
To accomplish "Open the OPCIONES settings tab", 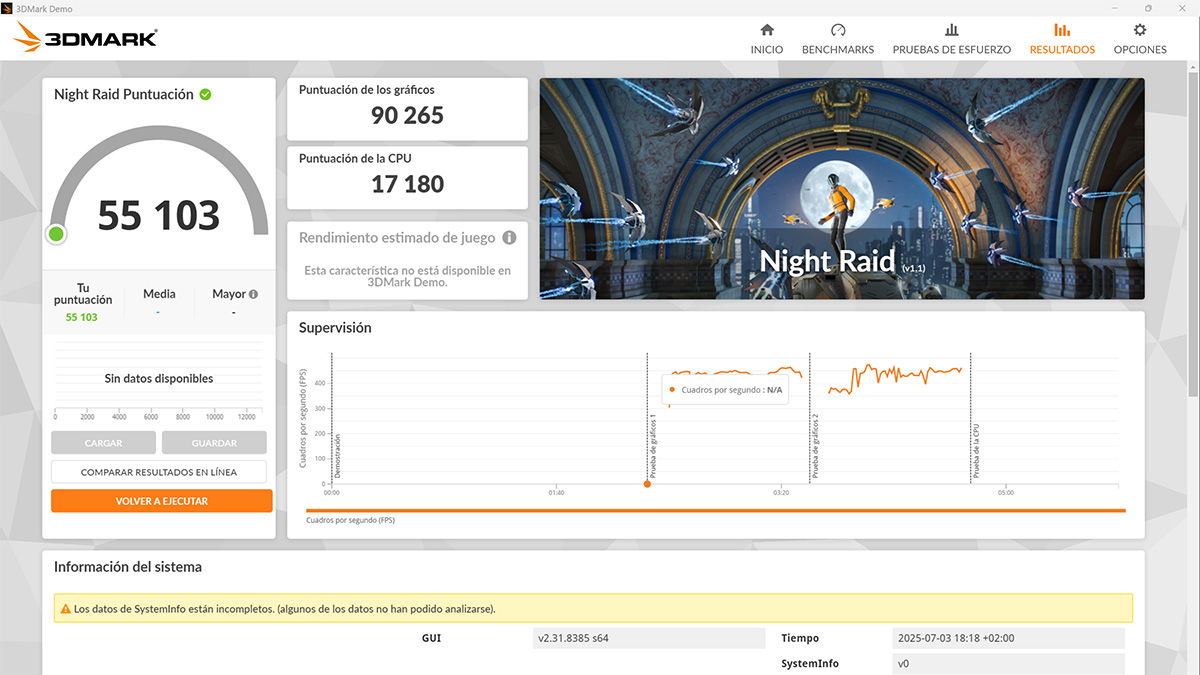I will coord(1140,39).
